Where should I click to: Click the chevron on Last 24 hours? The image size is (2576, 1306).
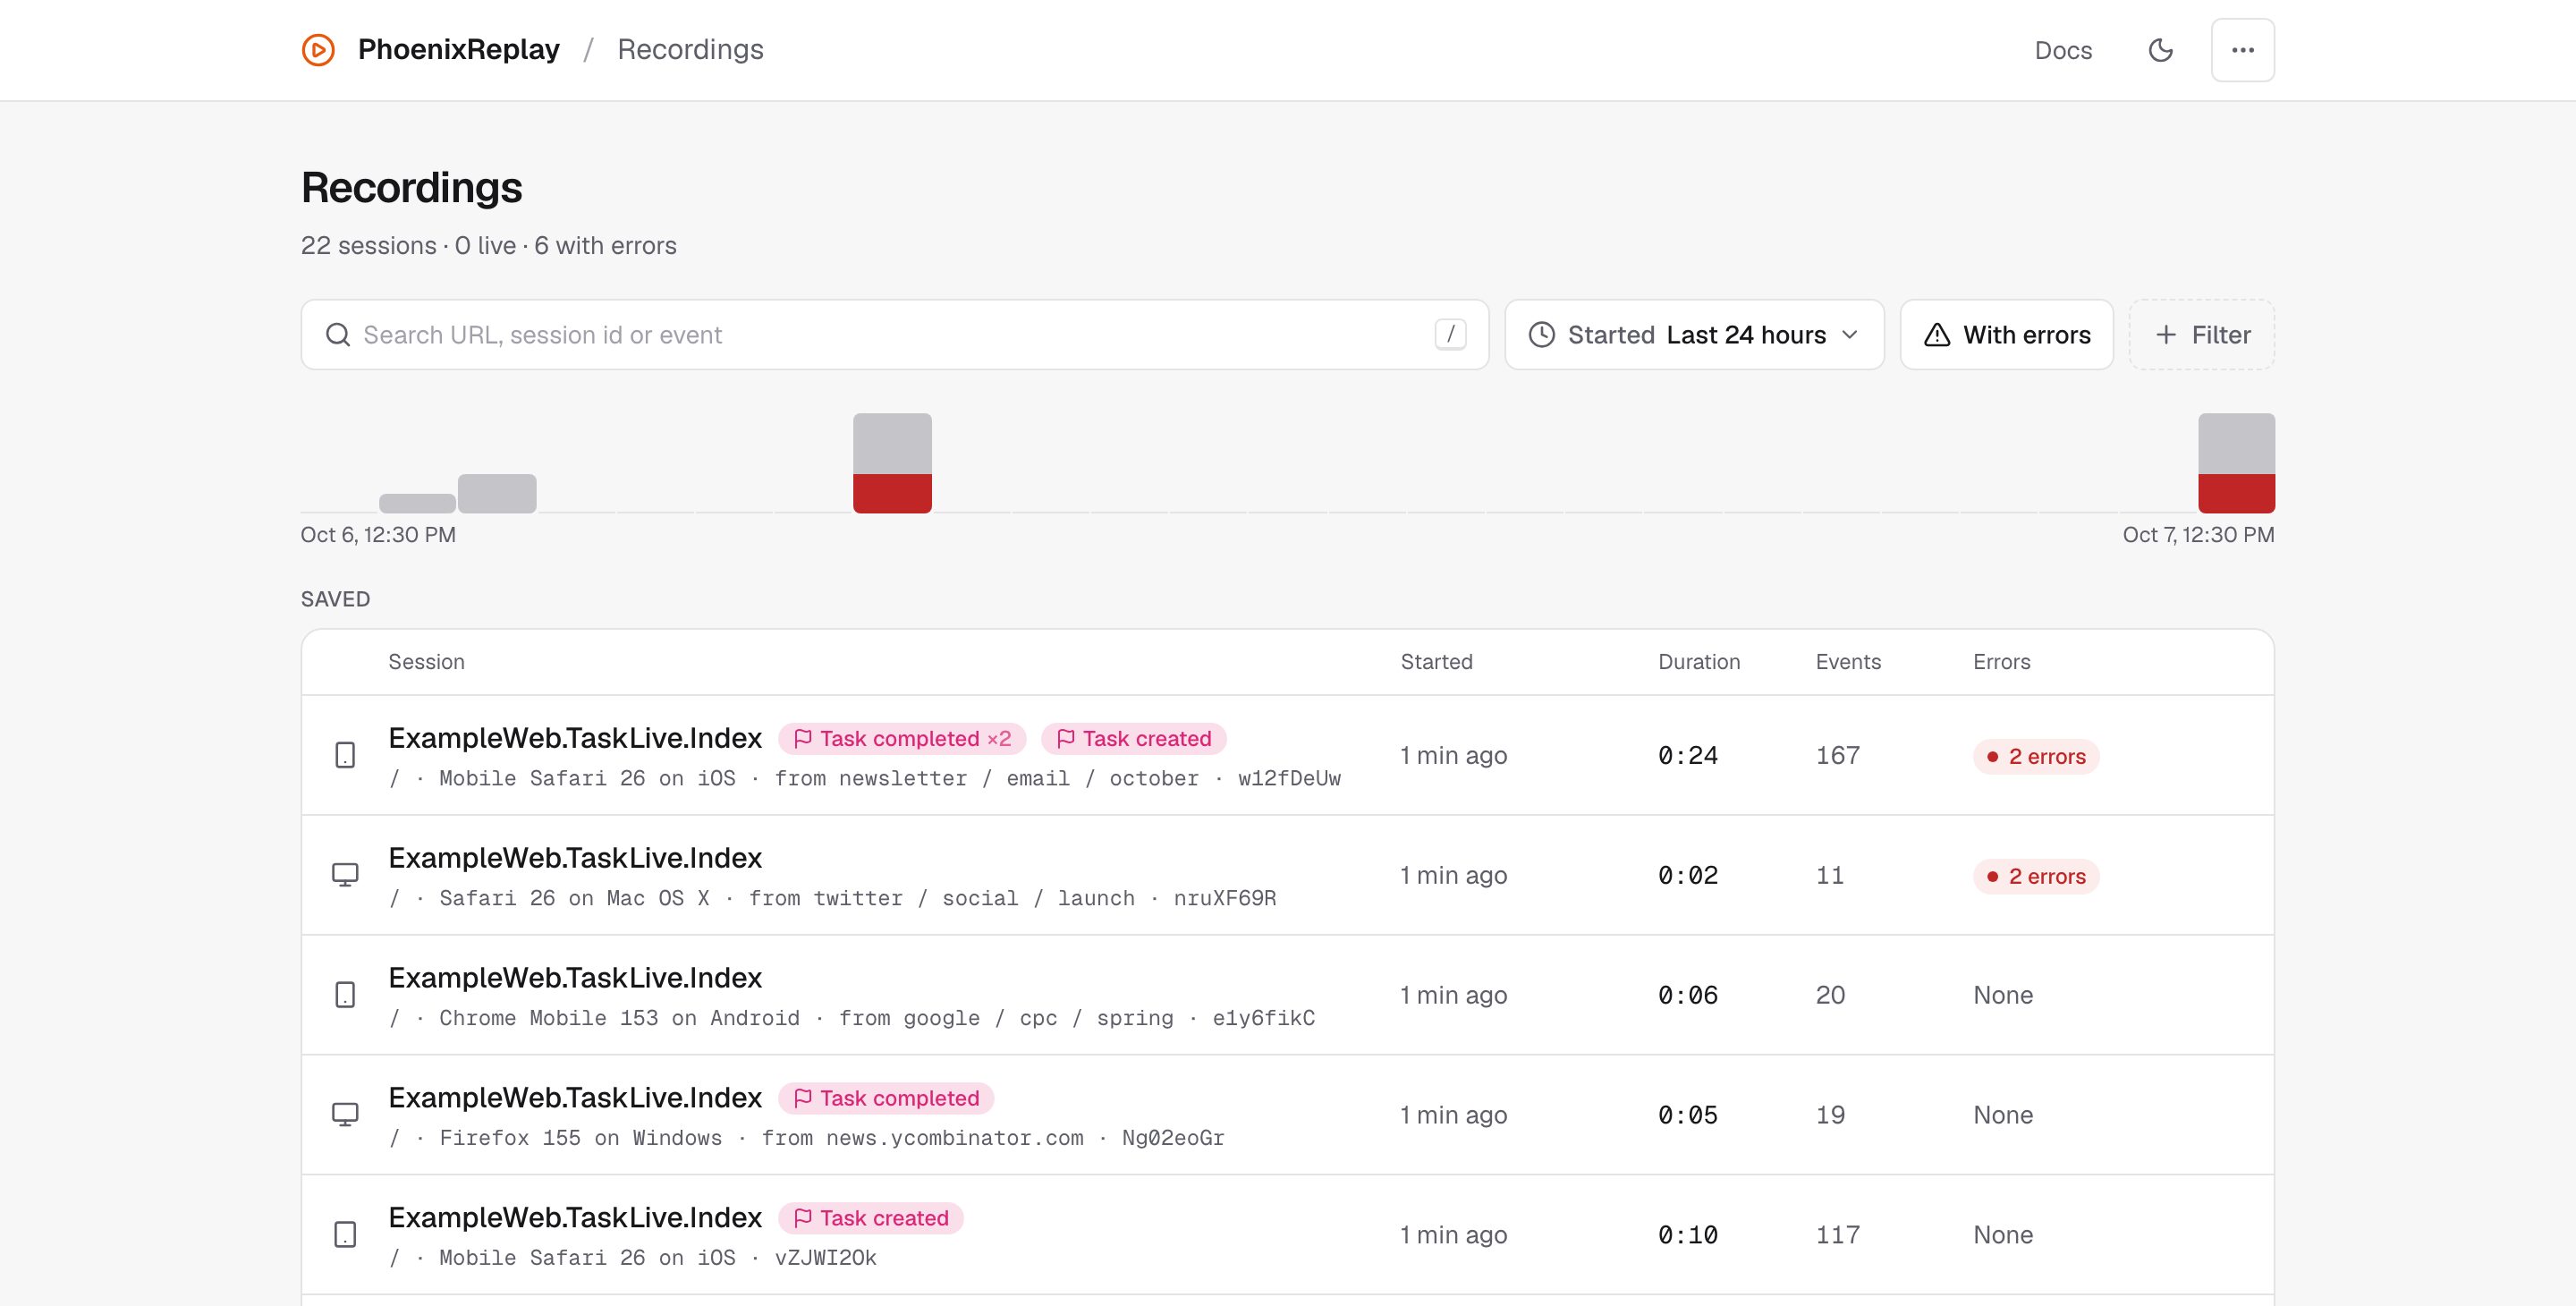point(1850,335)
